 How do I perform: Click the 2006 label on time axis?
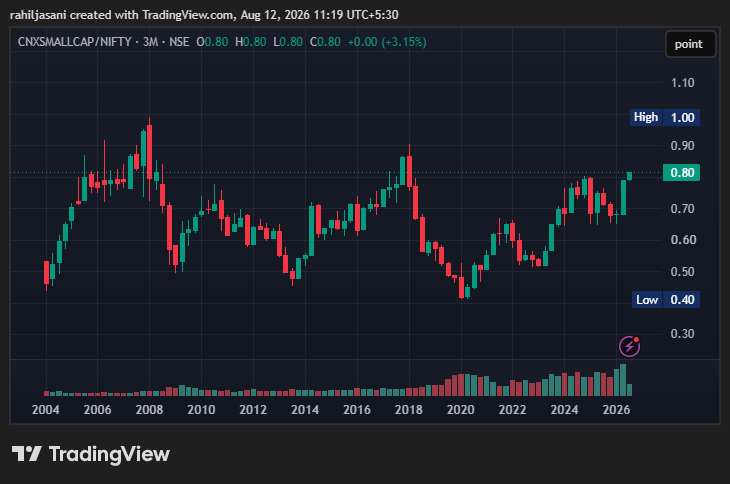click(x=97, y=410)
